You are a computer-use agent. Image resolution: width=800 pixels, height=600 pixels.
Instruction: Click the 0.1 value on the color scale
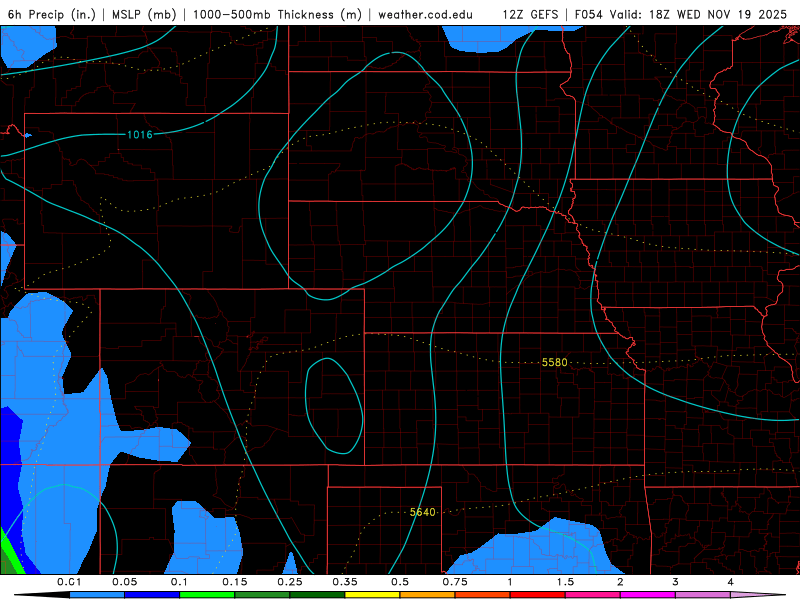[x=180, y=582]
